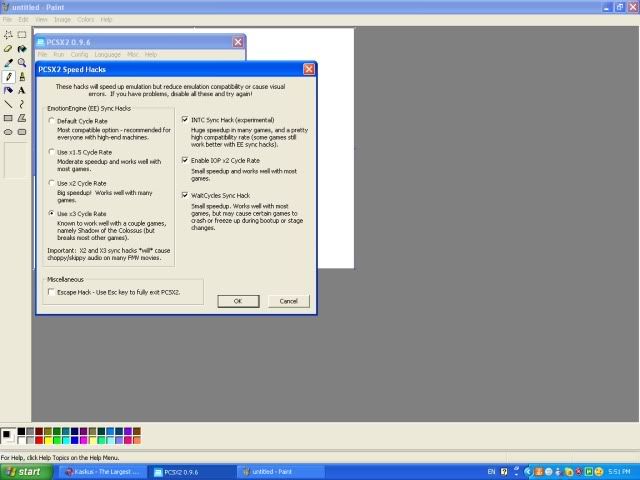Pick the orange color swatch

click(x=137, y=440)
